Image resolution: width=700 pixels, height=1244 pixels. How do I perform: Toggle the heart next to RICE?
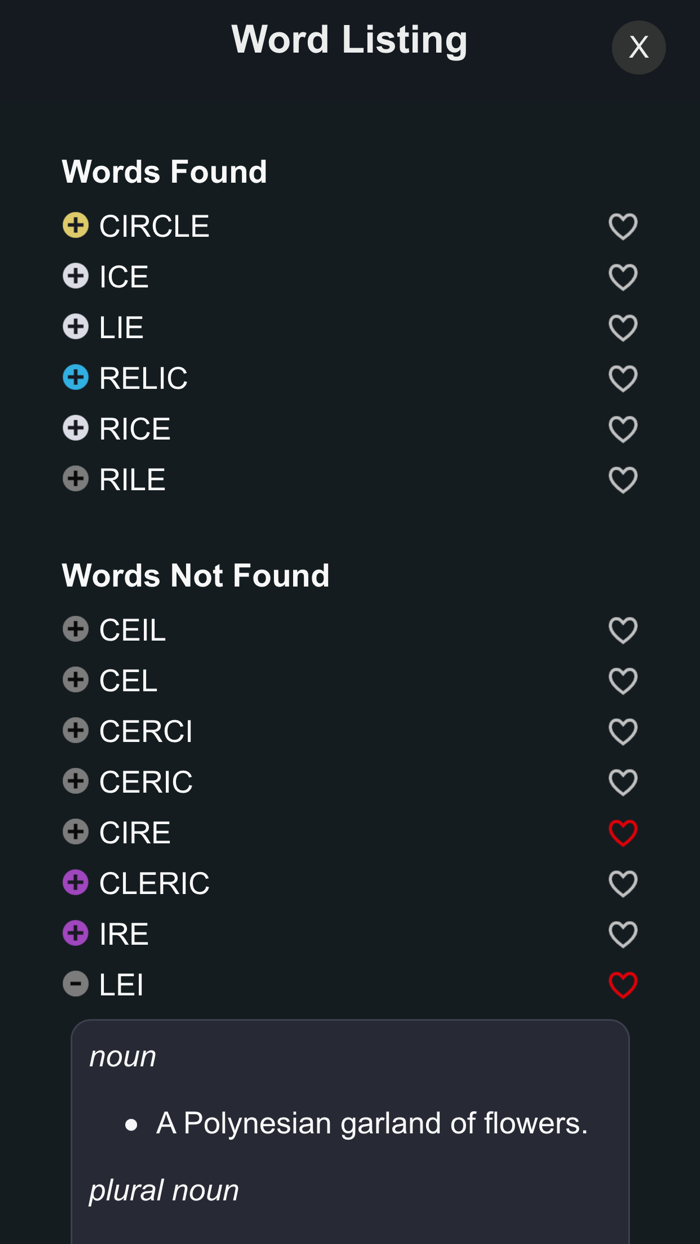(623, 428)
